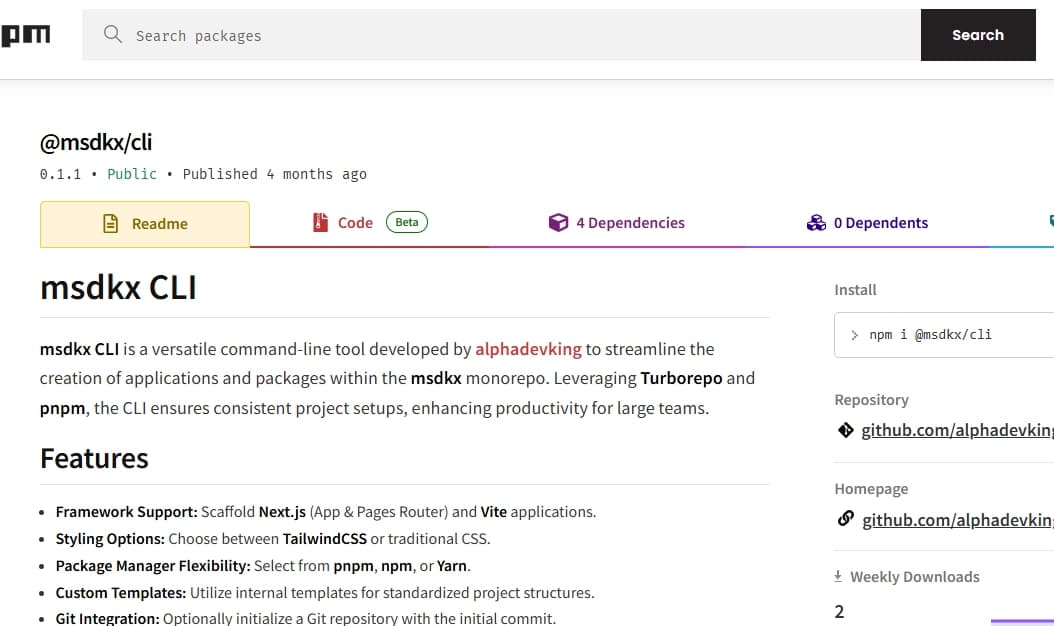This screenshot has width=1054, height=626.
Task: Click the git icon beside the Repository link
Action: coord(843,430)
